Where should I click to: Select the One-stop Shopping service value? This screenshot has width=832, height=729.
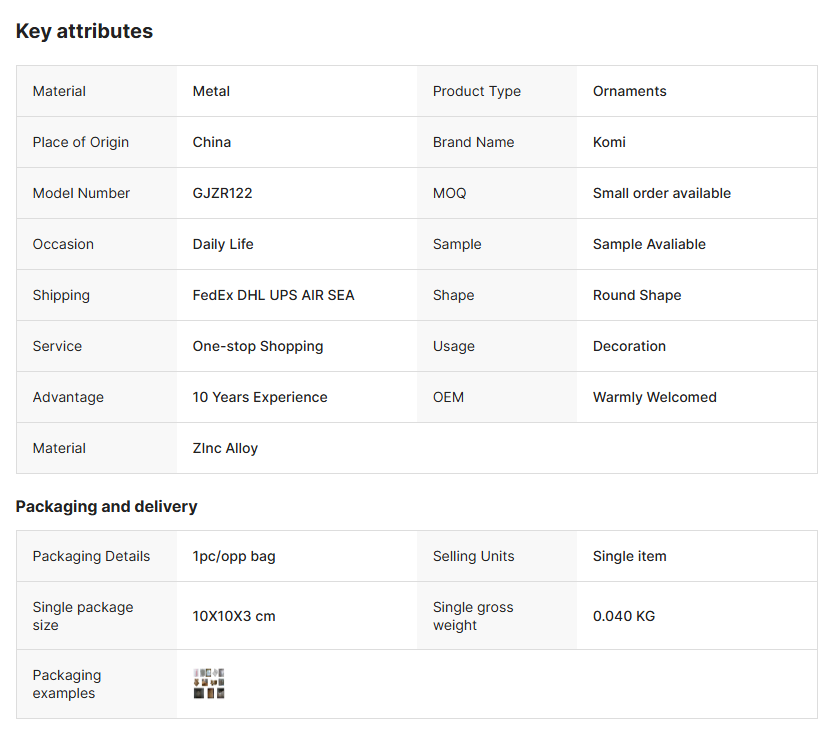coord(258,346)
